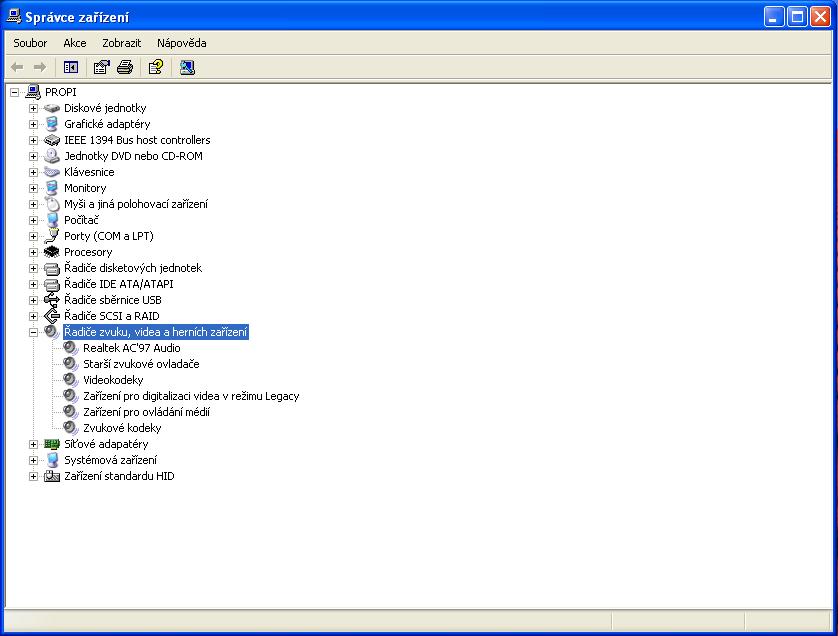
Task: Select Počítač tree label
Action: [x=81, y=220]
